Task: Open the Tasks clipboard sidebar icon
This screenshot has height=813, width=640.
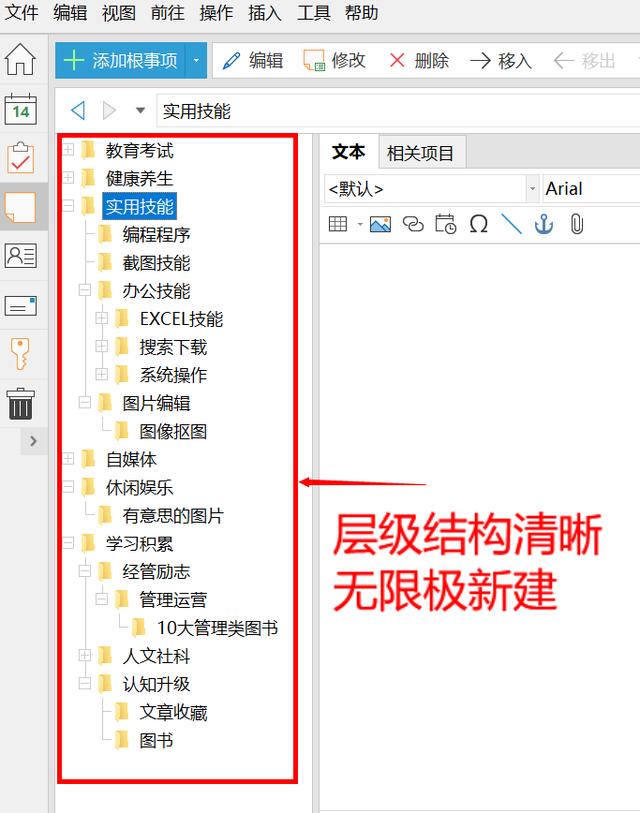Action: click(21, 158)
